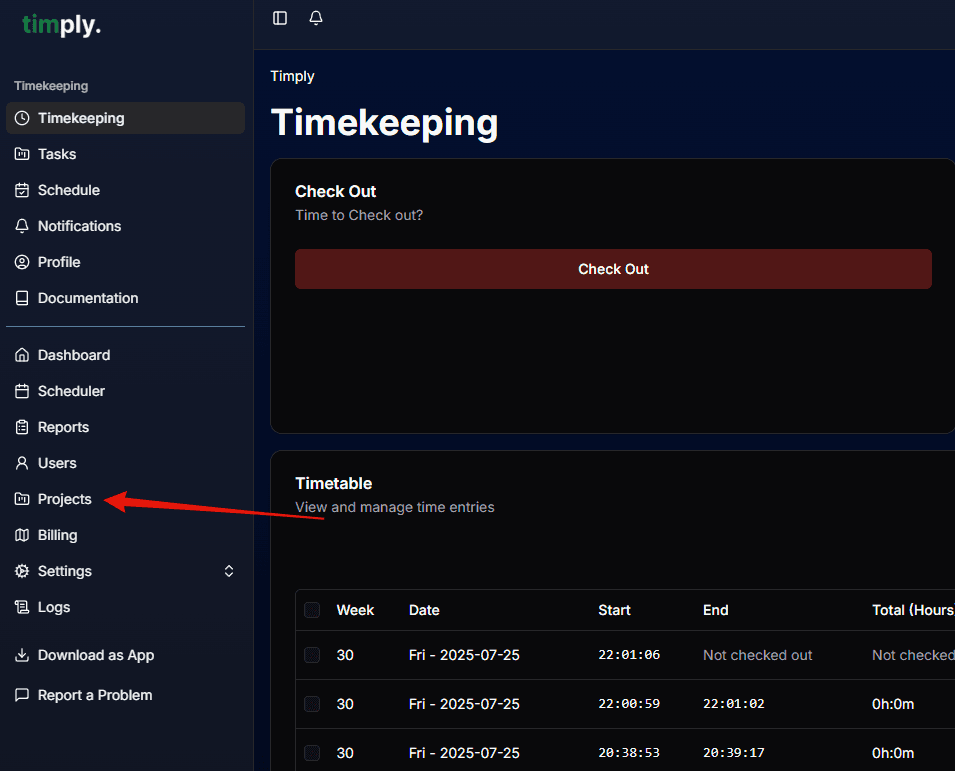This screenshot has height=771, width=955.
Task: Click the Download as App icon
Action: (22, 655)
